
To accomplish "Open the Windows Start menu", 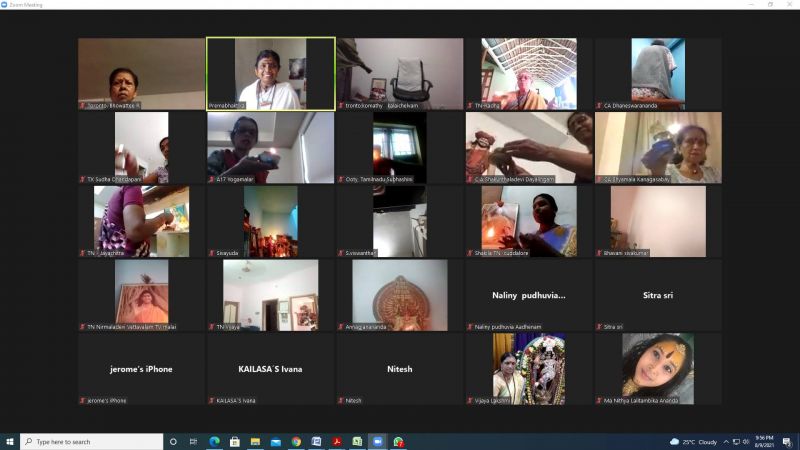I will (10, 441).
